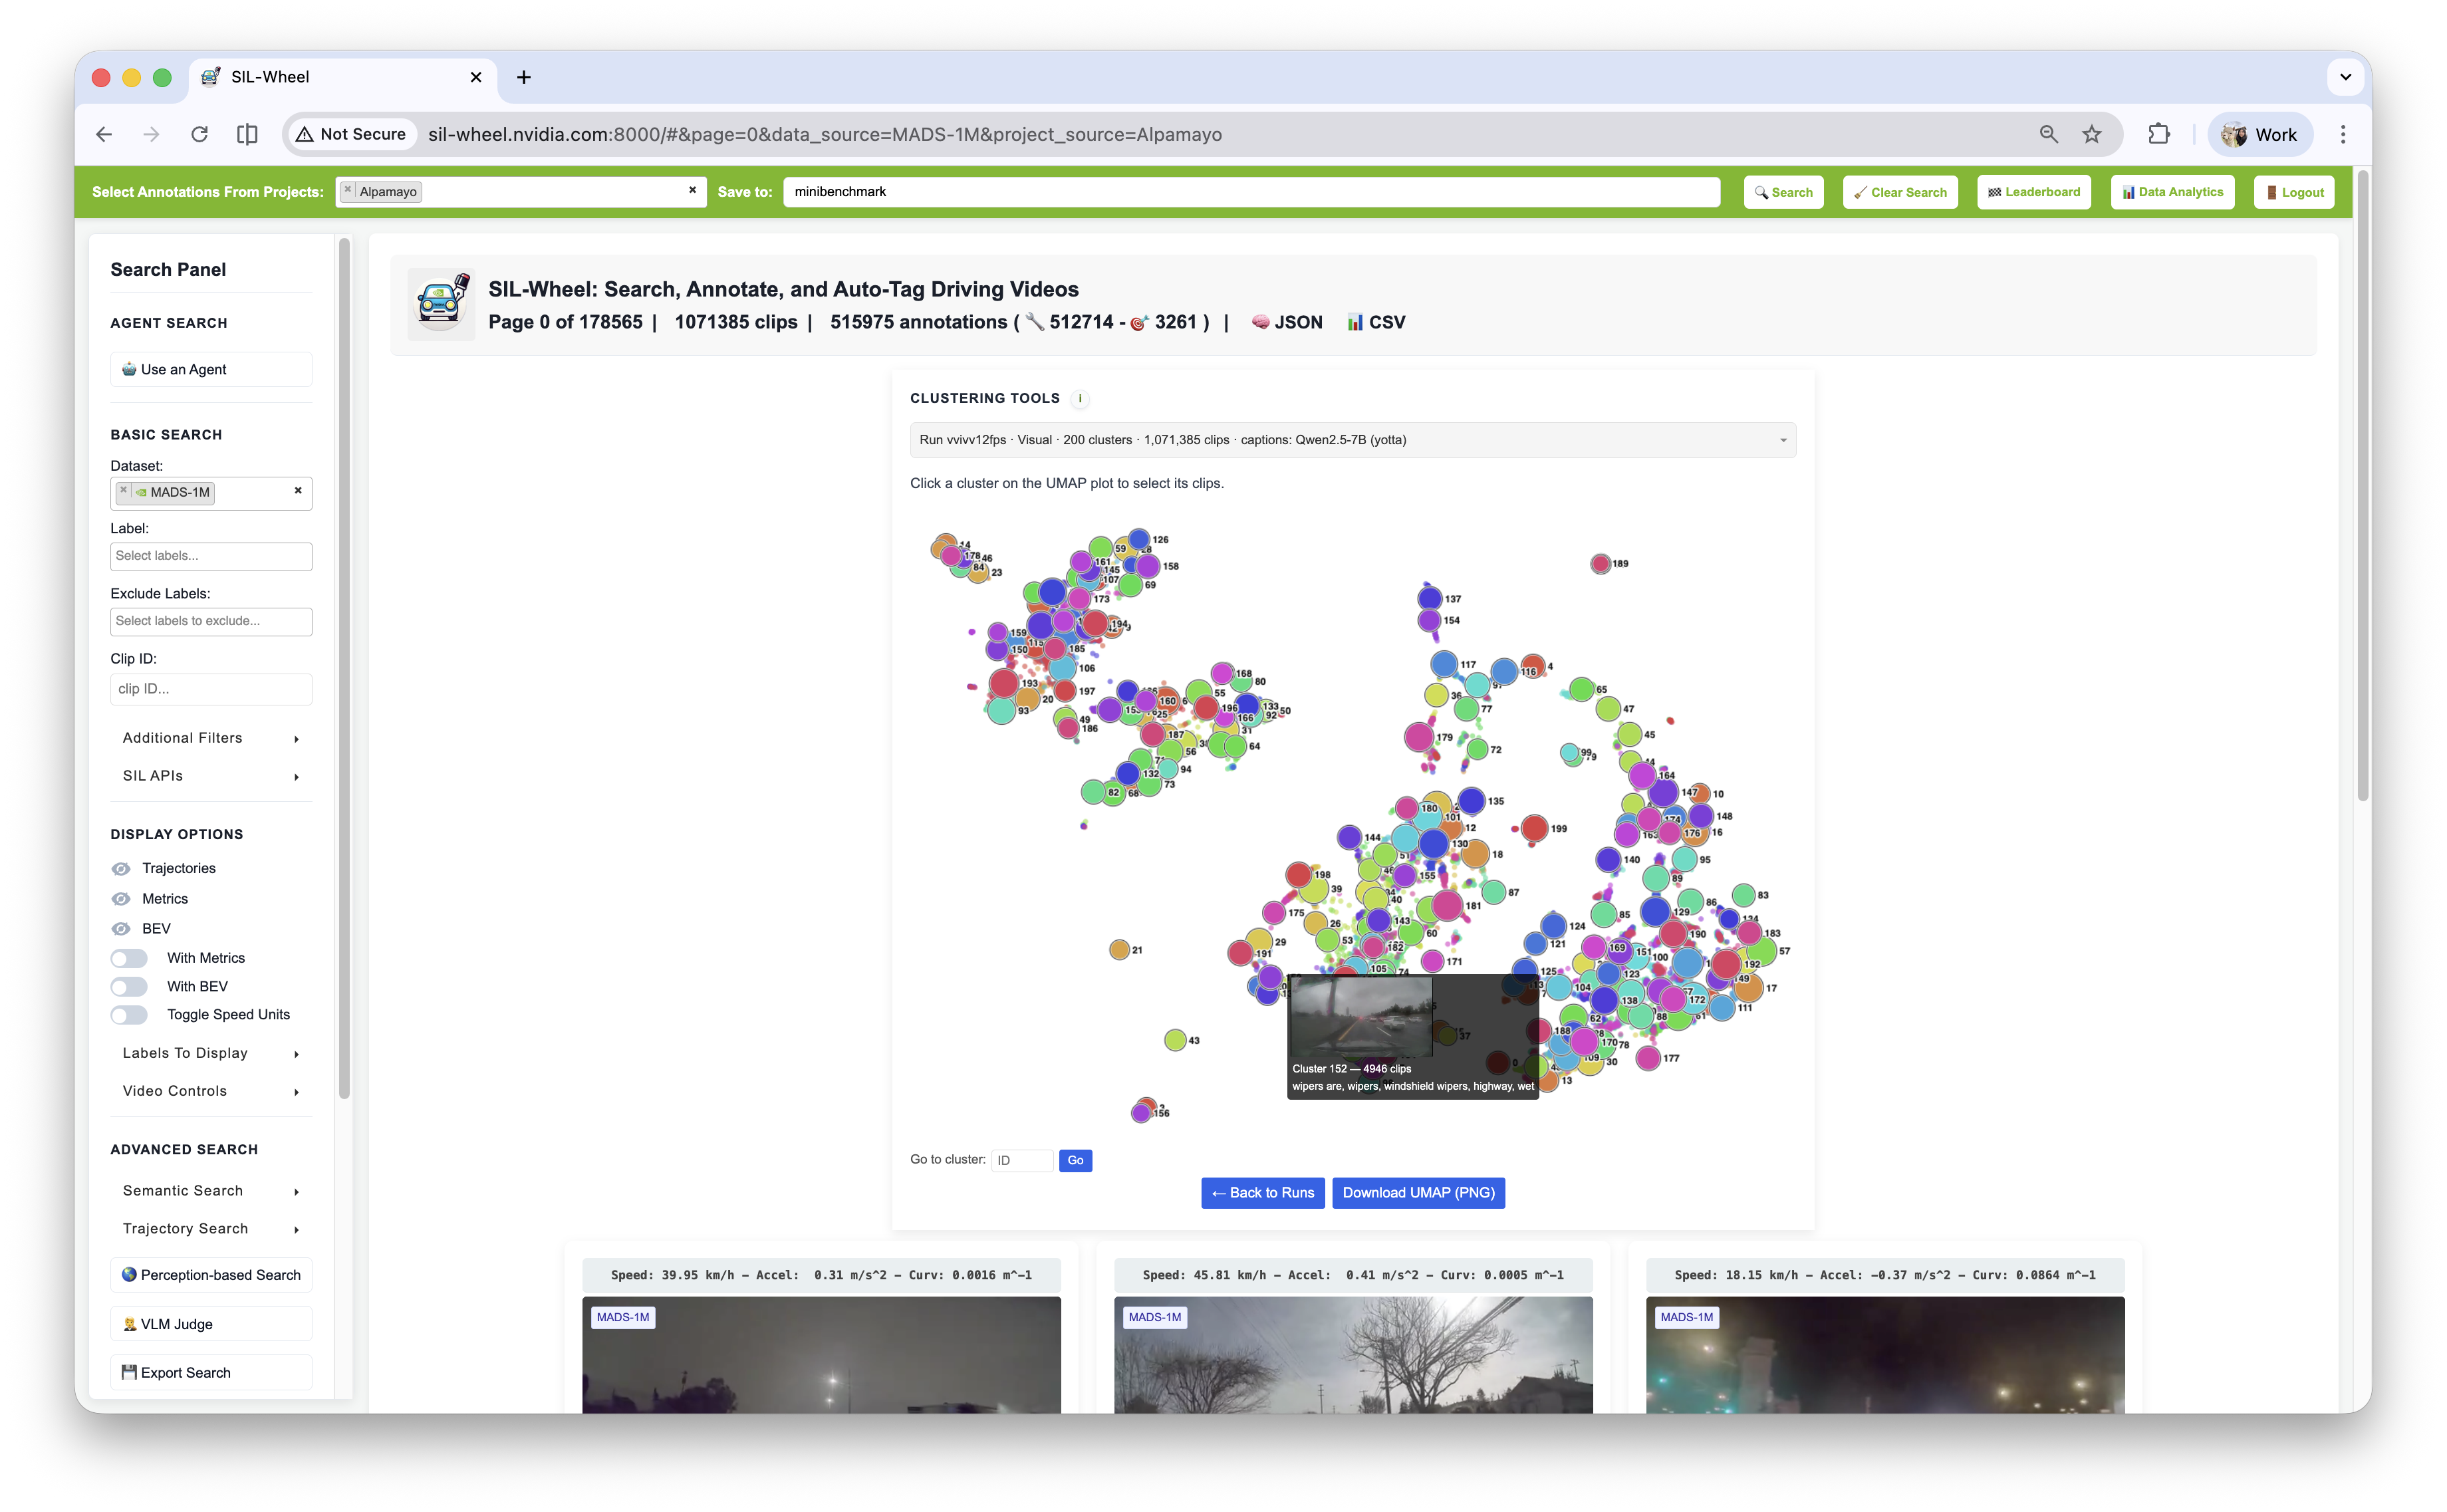Open a new browser tab
Screen dimensions: 2447x1512
523,77
